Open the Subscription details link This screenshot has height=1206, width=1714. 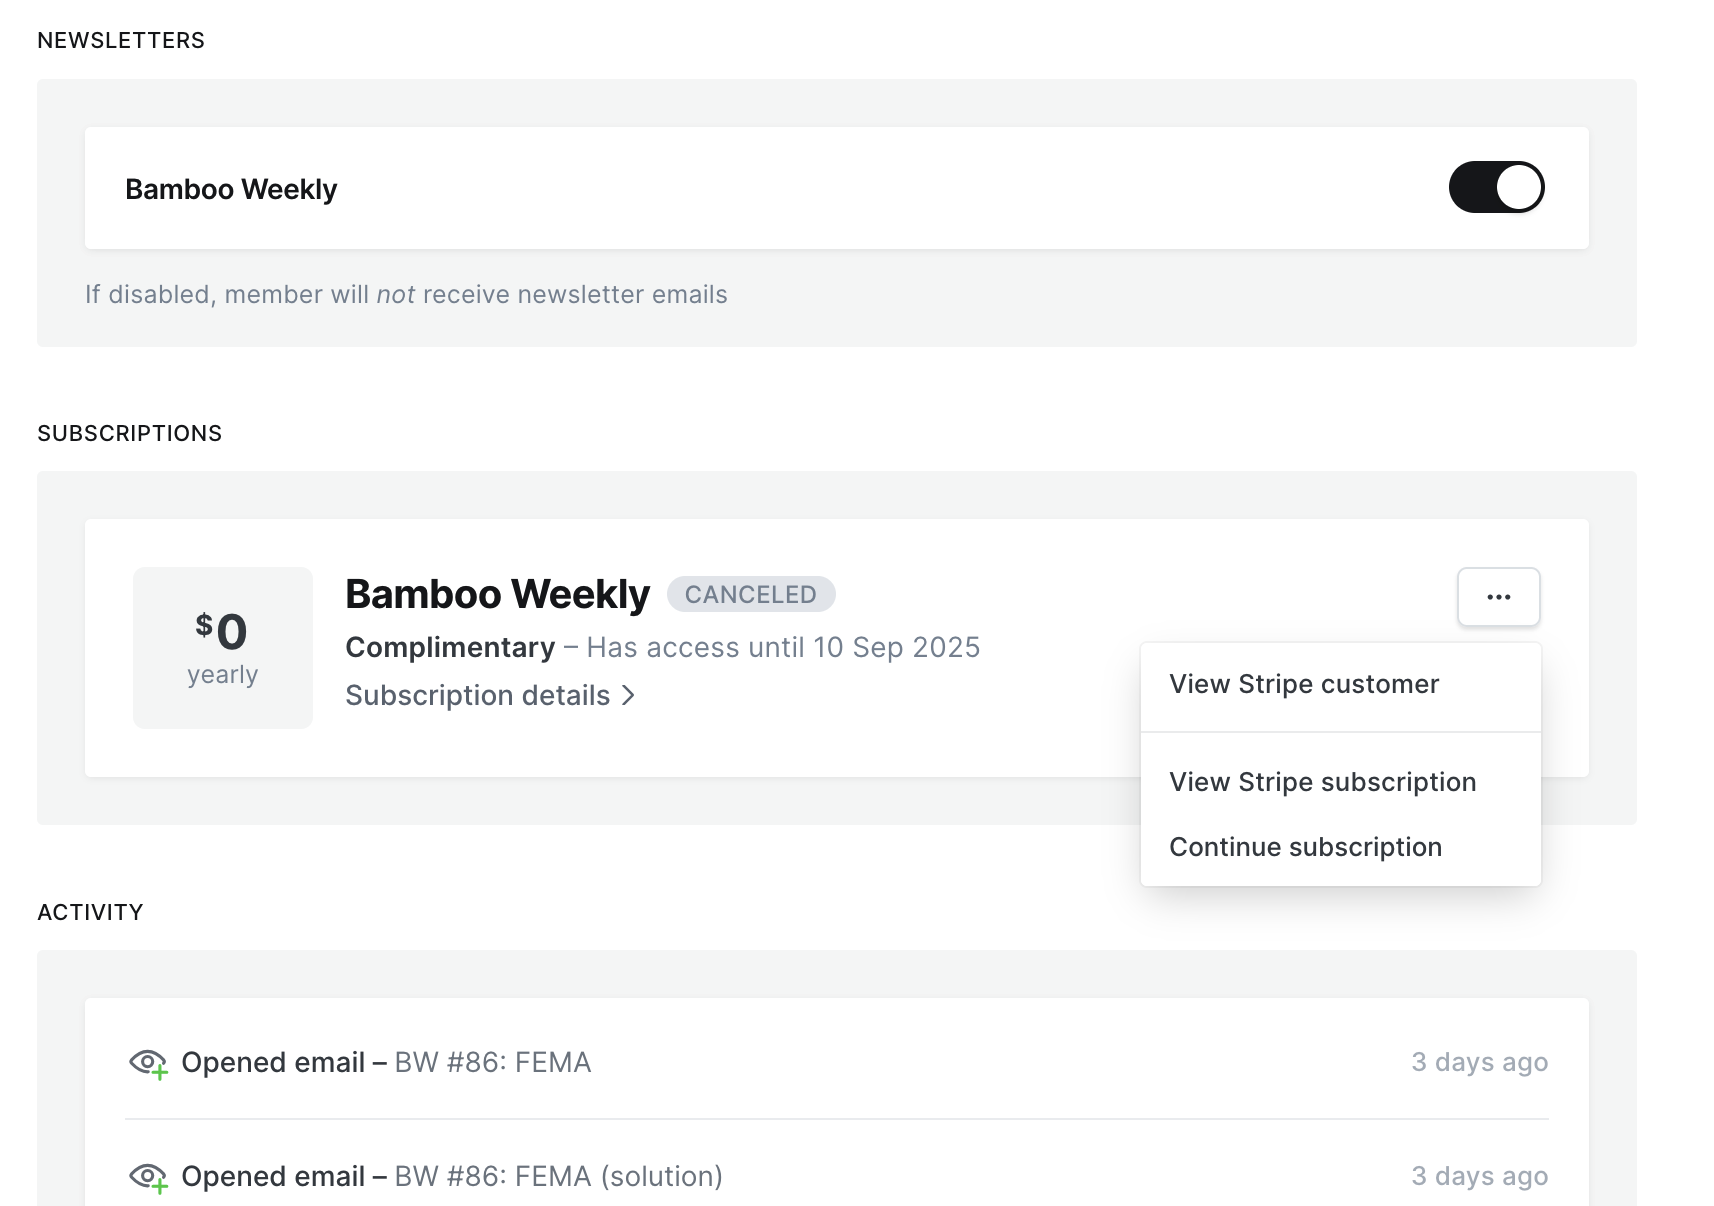[x=477, y=695]
